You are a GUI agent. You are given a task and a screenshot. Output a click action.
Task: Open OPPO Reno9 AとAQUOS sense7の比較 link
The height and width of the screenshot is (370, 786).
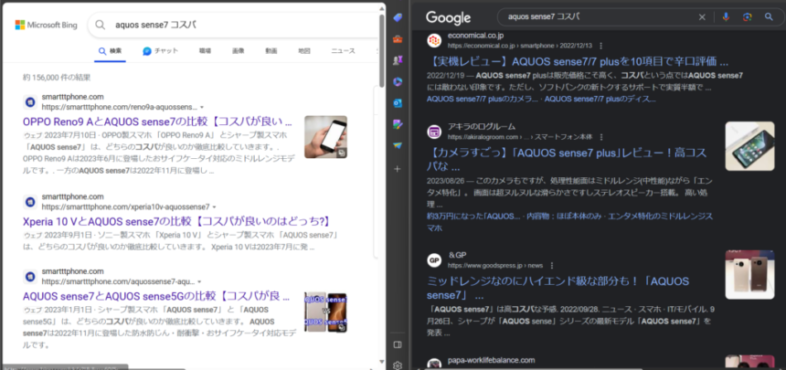click(157, 121)
